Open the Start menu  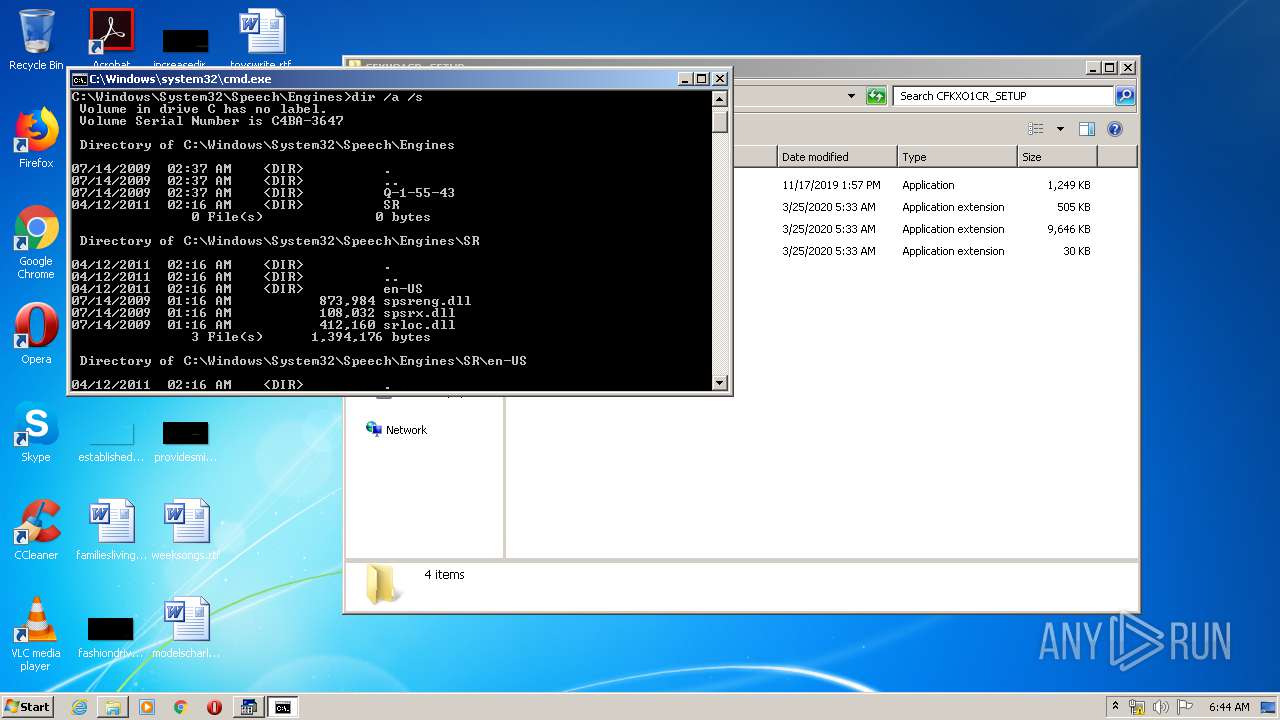[28, 707]
